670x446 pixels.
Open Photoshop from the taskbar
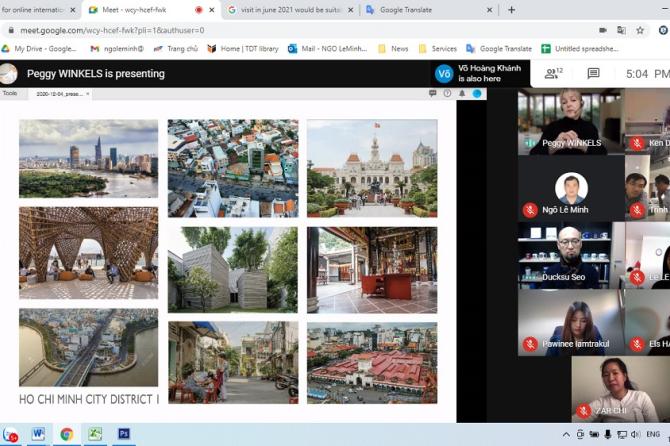pyautogui.click(x=124, y=434)
